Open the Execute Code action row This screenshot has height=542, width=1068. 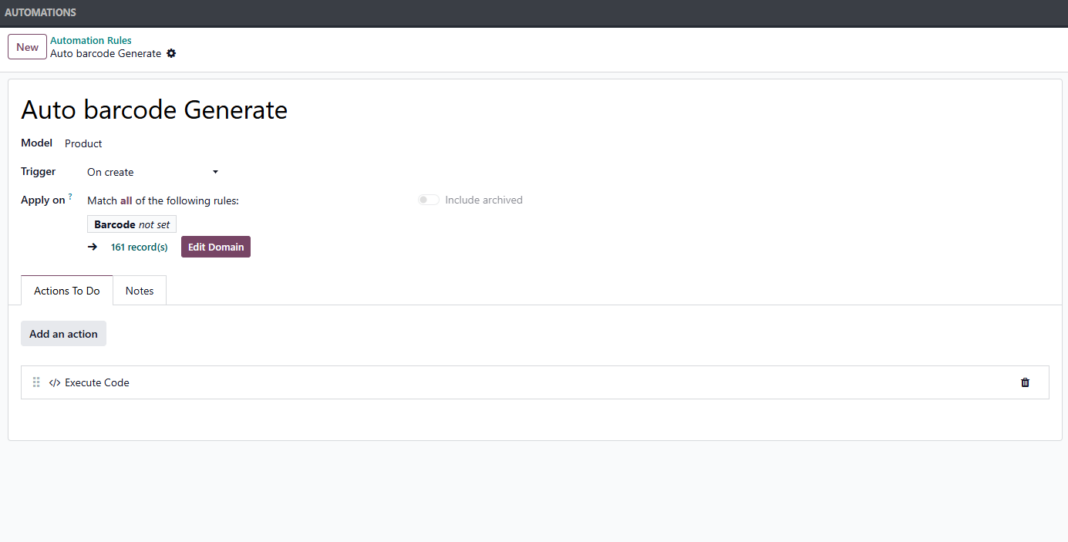[x=500, y=382]
